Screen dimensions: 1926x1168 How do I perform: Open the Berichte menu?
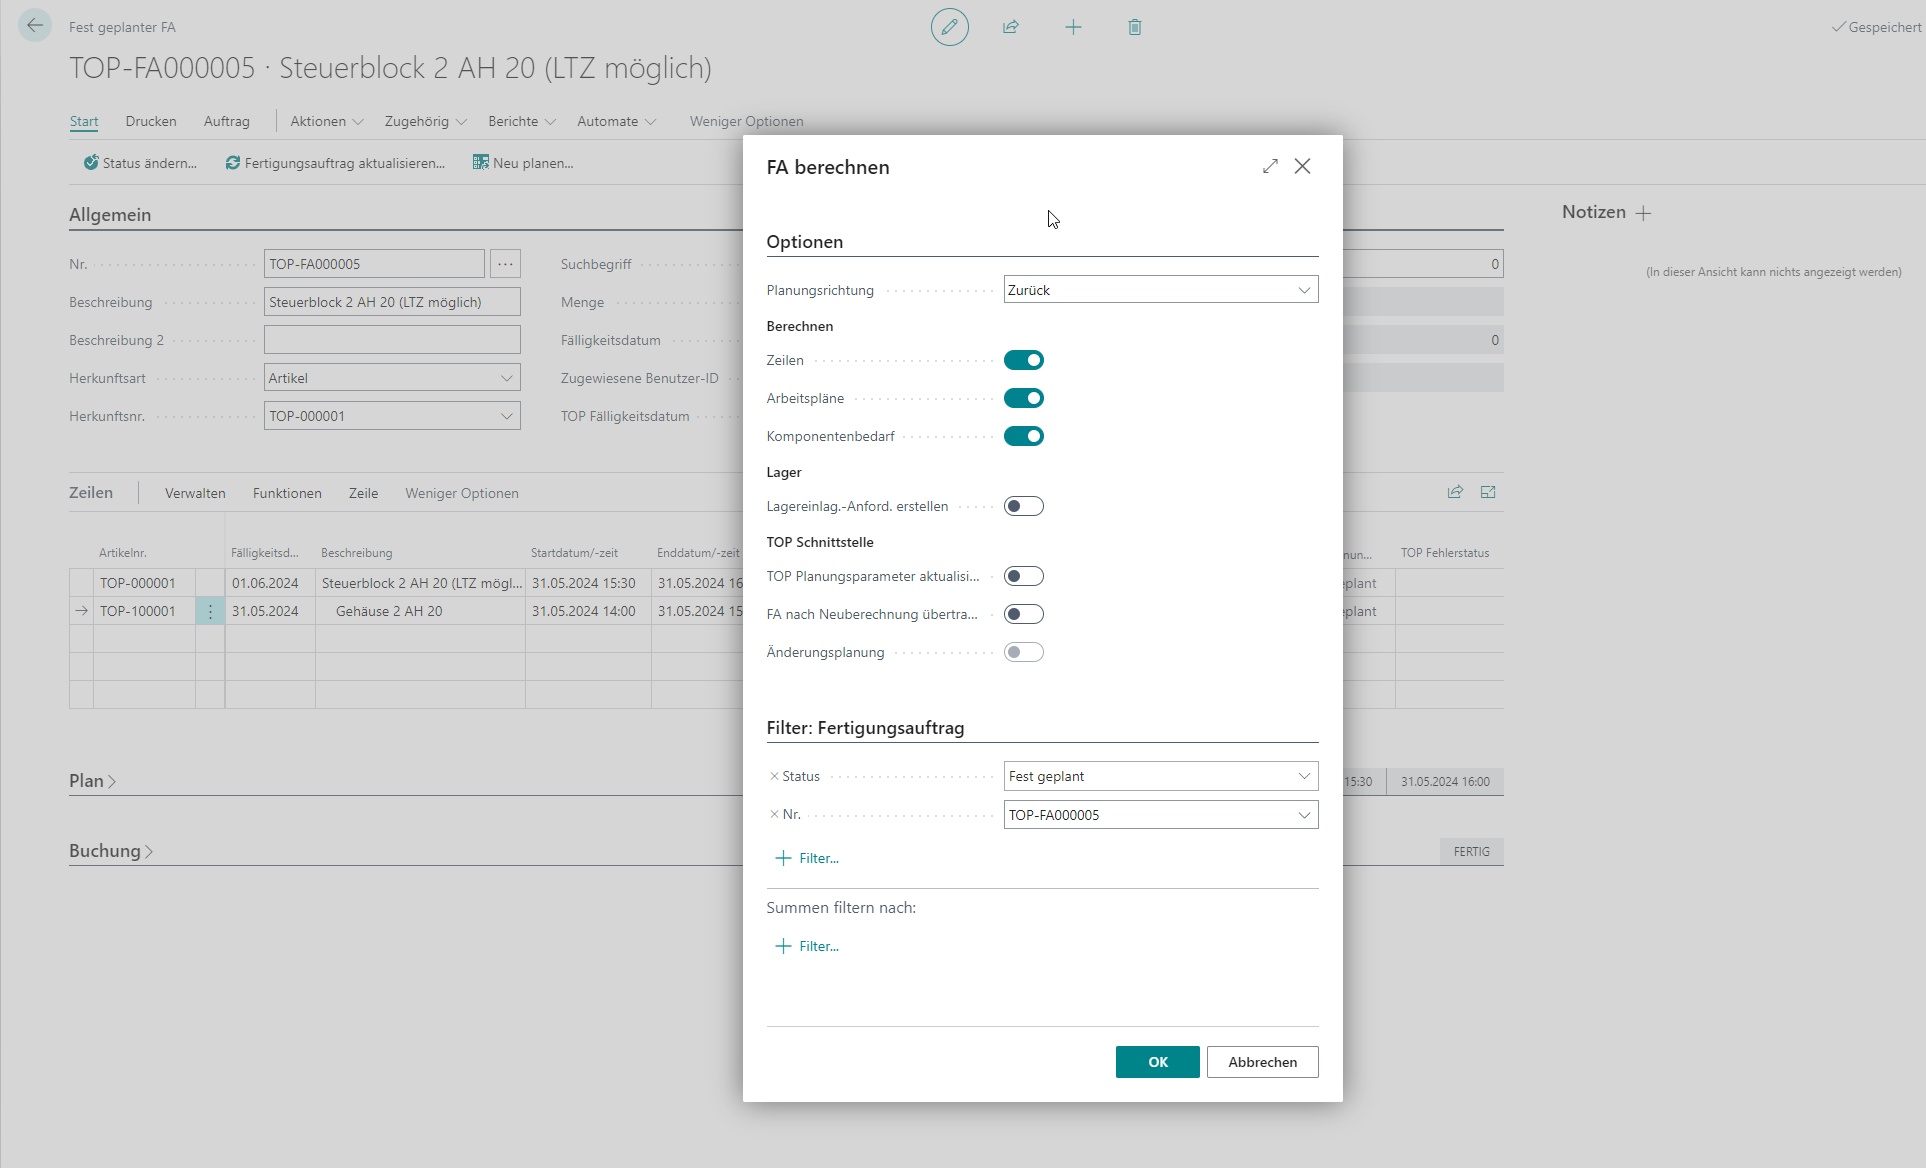tap(521, 121)
